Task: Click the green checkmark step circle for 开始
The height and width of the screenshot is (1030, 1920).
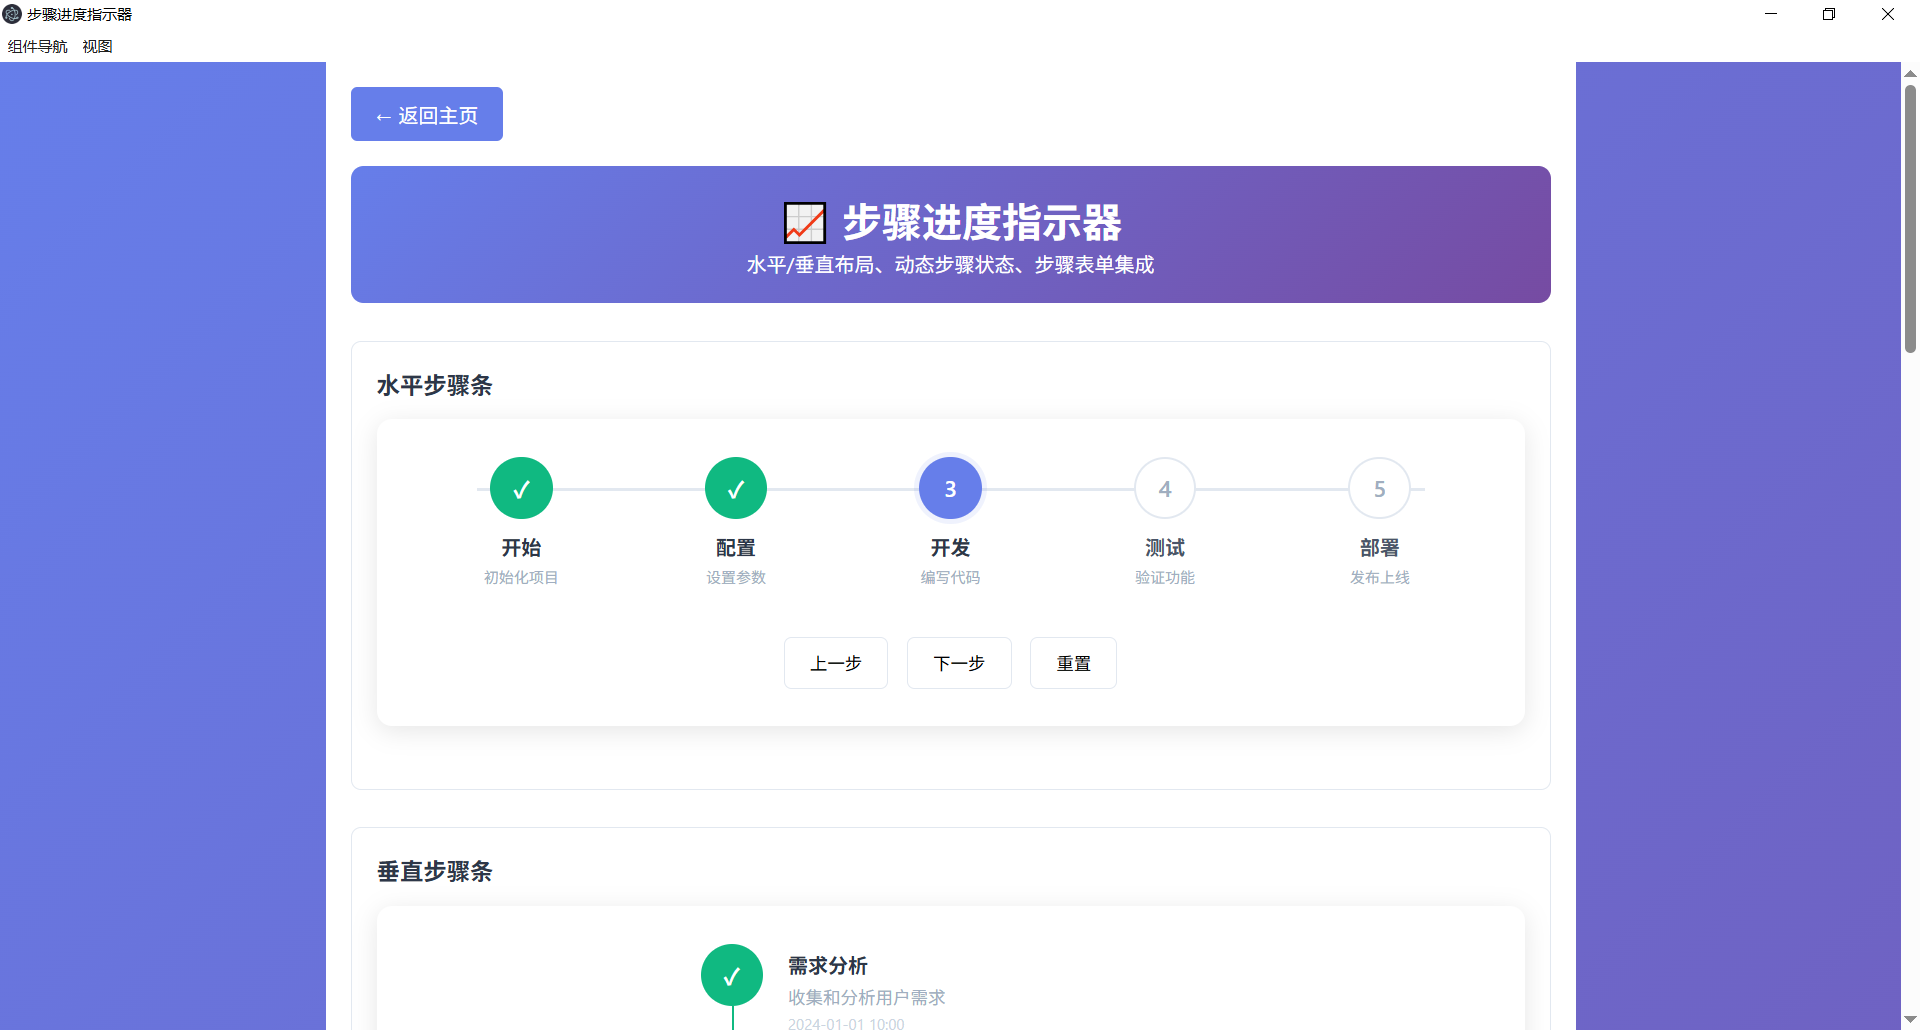Action: (521, 488)
